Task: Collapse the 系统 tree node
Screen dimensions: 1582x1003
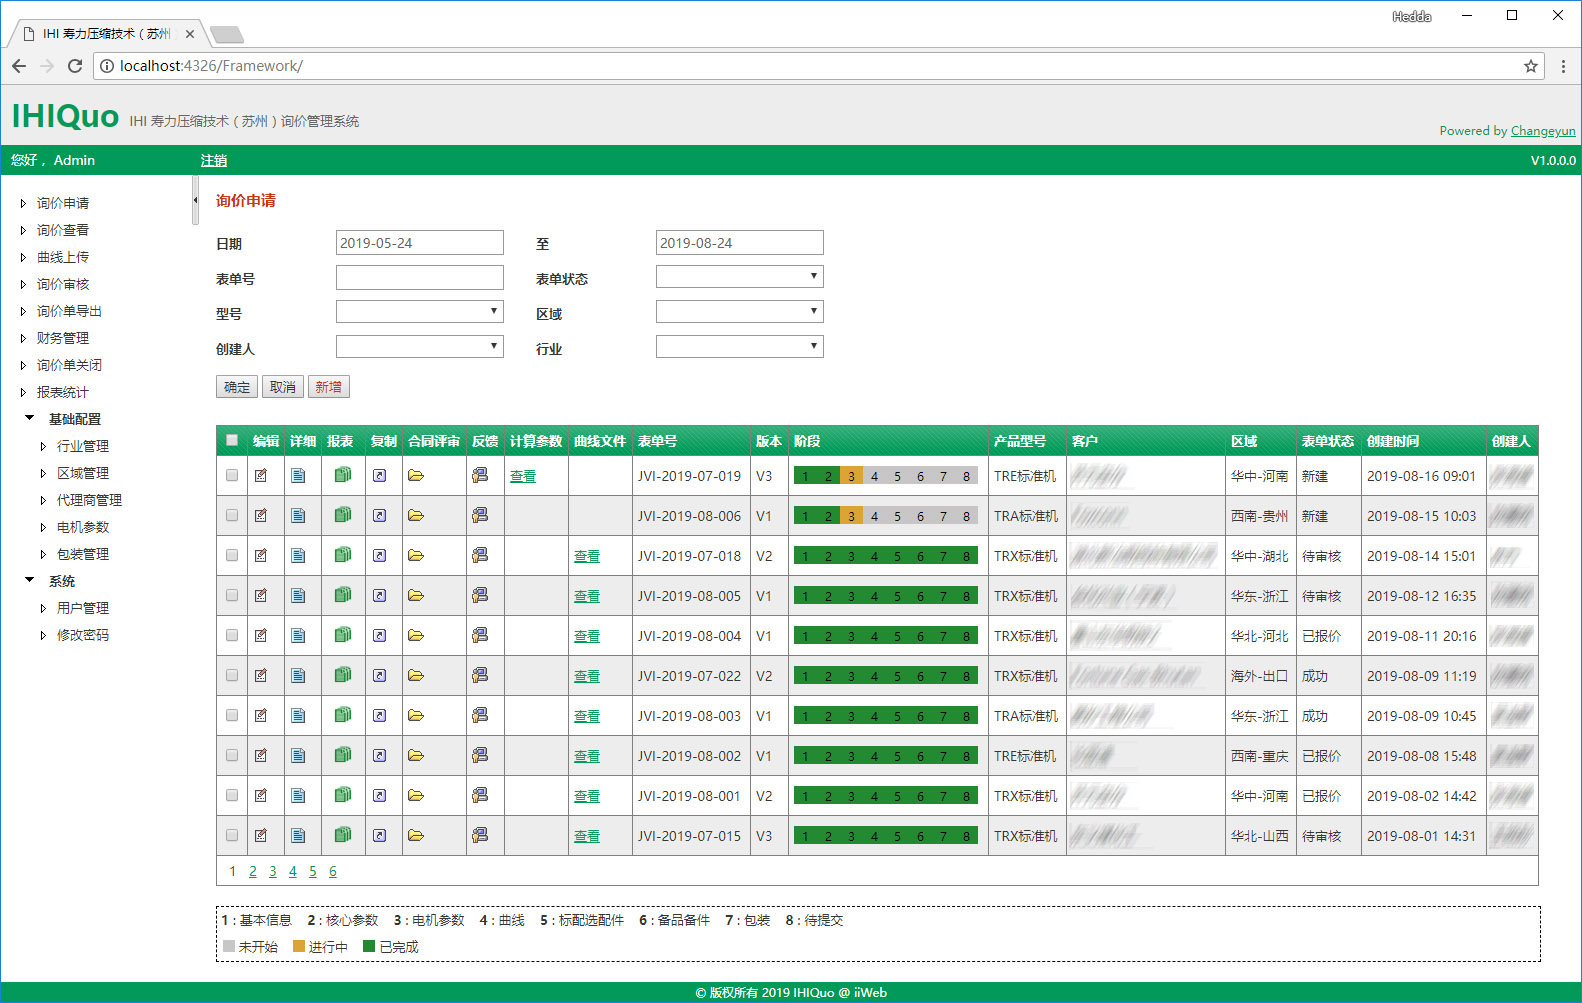Action: (x=29, y=580)
